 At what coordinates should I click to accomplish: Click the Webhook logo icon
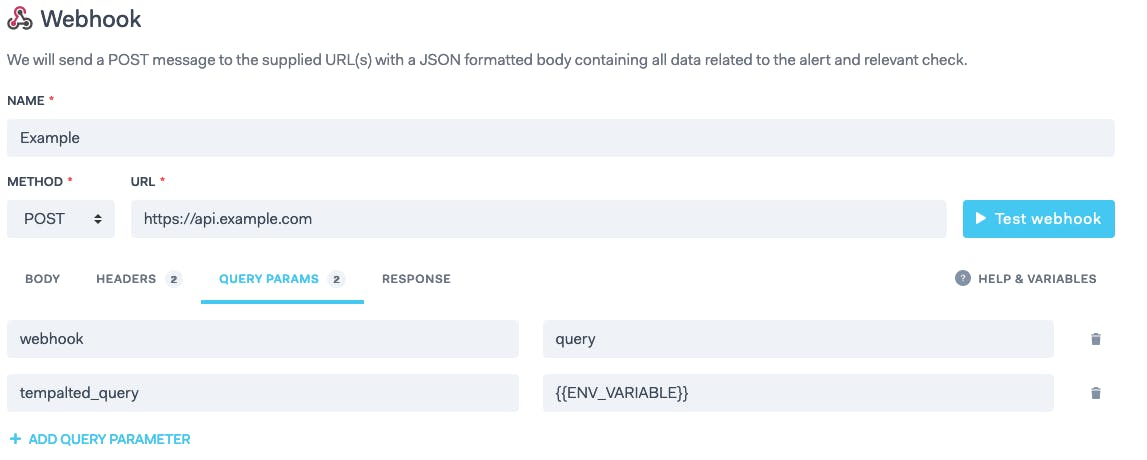[20, 18]
